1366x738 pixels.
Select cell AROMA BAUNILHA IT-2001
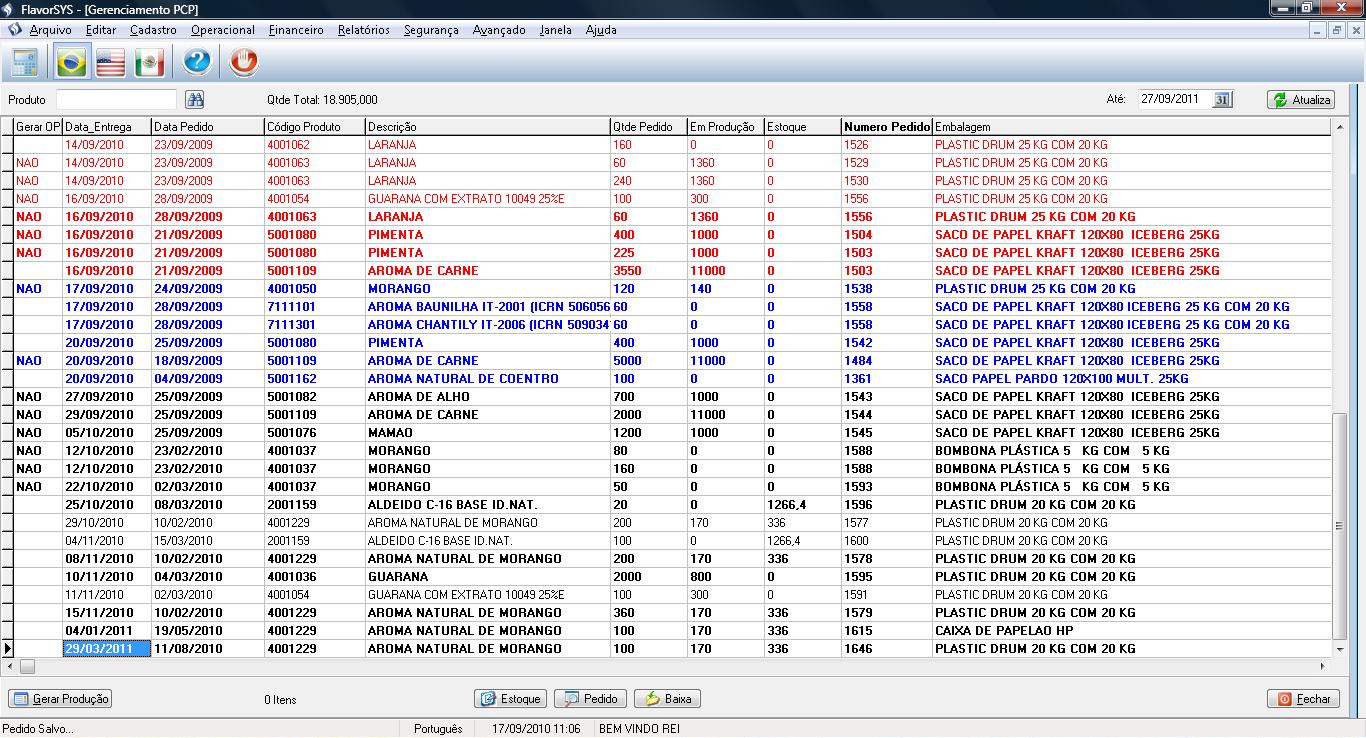point(487,307)
